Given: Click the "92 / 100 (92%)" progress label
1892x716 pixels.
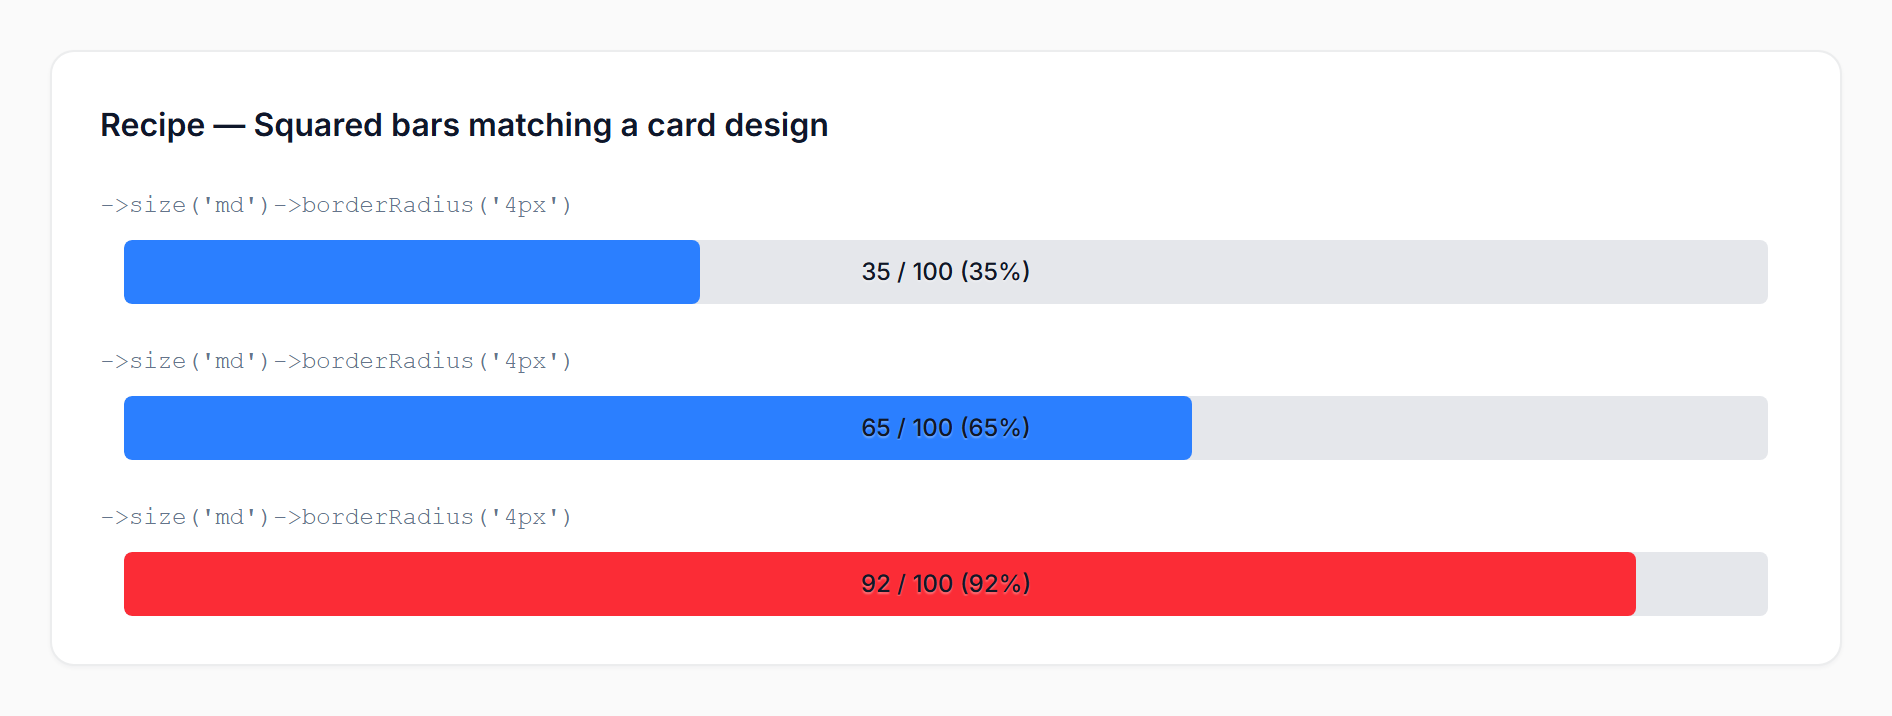Looking at the screenshot, I should (x=945, y=584).
